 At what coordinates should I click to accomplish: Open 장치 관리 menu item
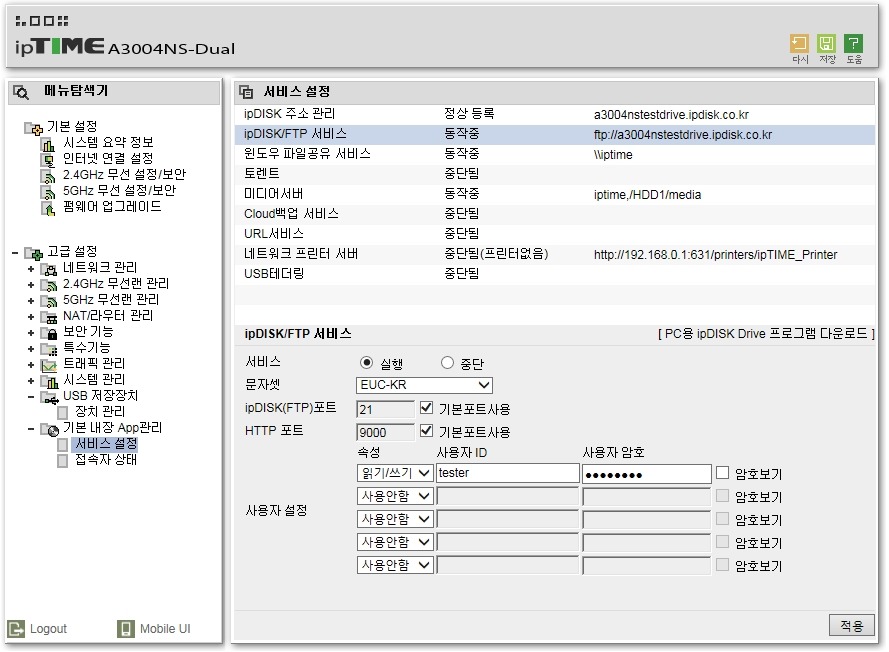pyautogui.click(x=100, y=412)
